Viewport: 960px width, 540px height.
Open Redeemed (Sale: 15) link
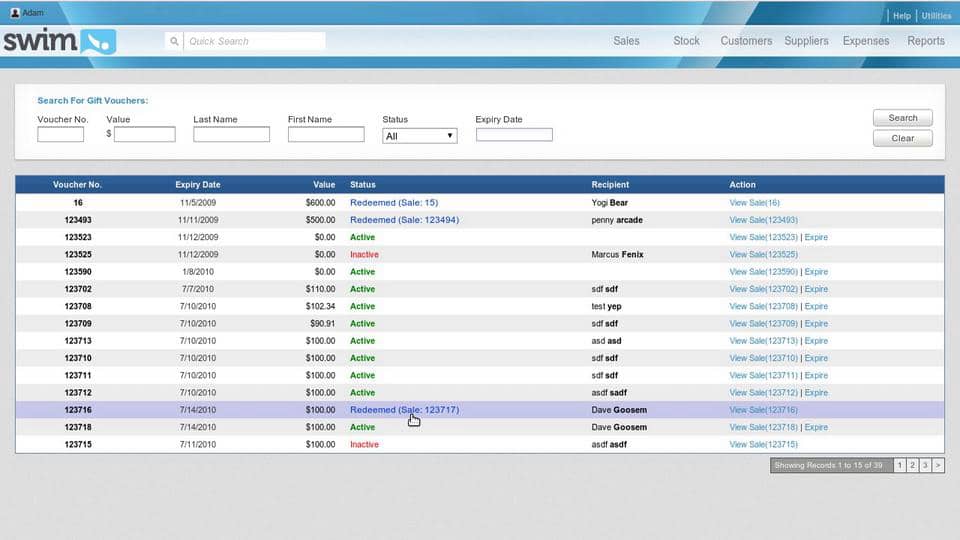pos(394,203)
